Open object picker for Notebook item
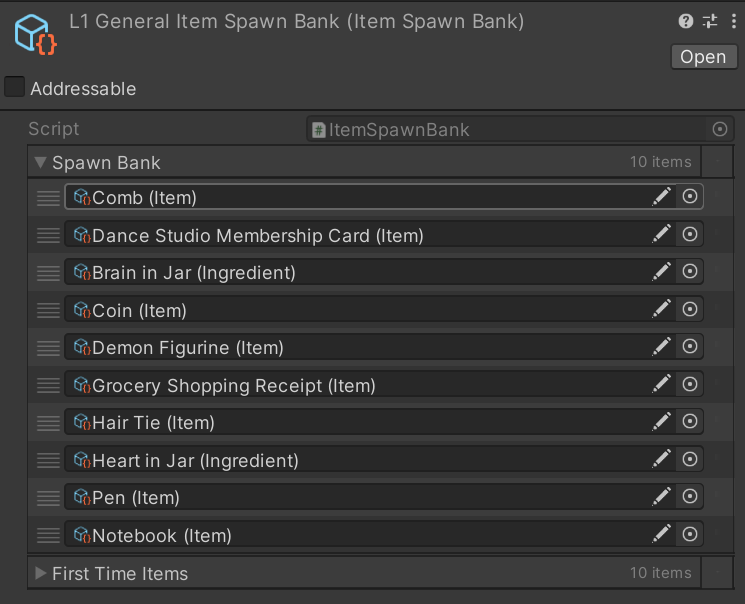The width and height of the screenshot is (745, 604). (x=689, y=534)
